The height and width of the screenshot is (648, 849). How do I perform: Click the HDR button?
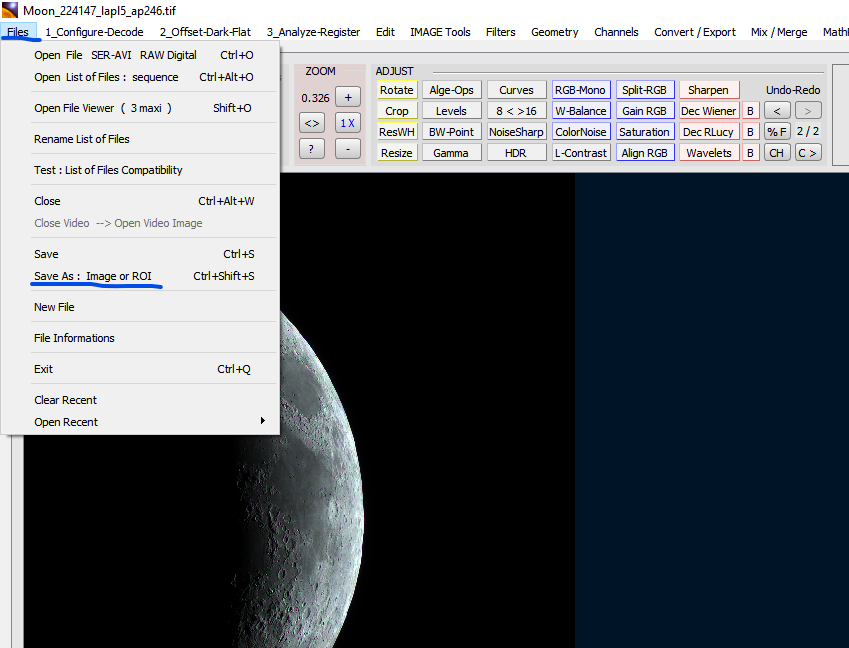pyautogui.click(x=517, y=153)
